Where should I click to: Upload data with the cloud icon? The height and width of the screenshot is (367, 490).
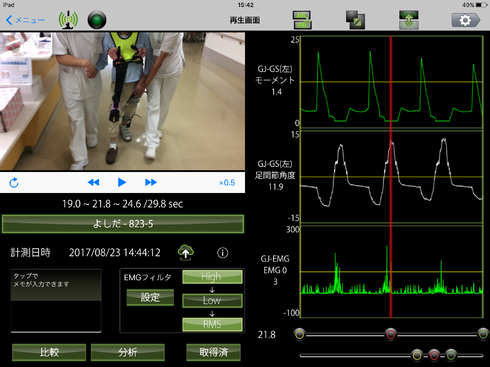pyautogui.click(x=186, y=252)
